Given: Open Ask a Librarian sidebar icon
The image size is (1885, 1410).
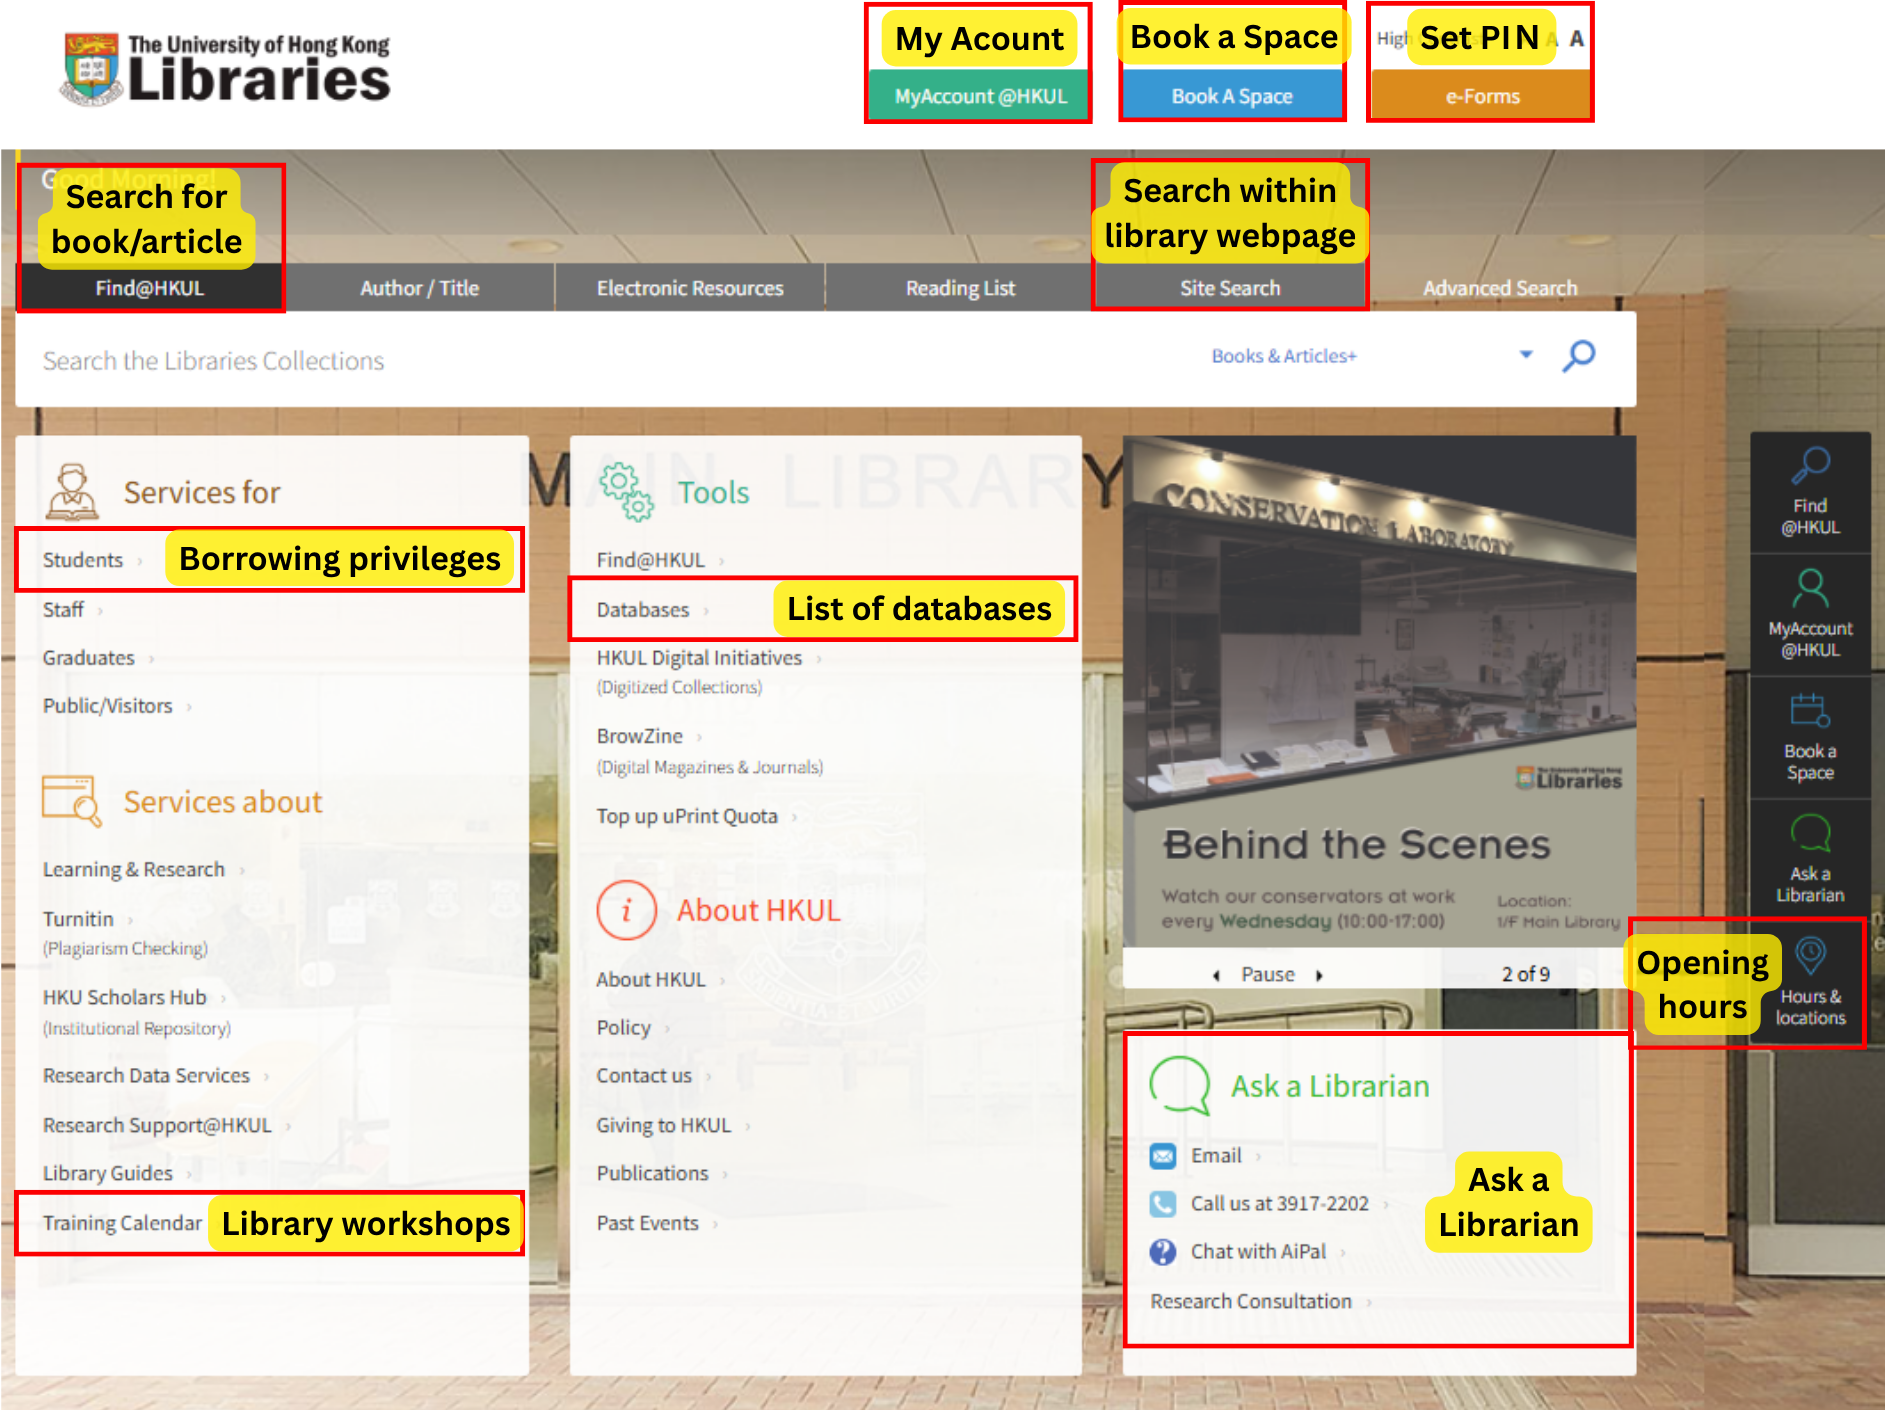Looking at the screenshot, I should (x=1810, y=860).
